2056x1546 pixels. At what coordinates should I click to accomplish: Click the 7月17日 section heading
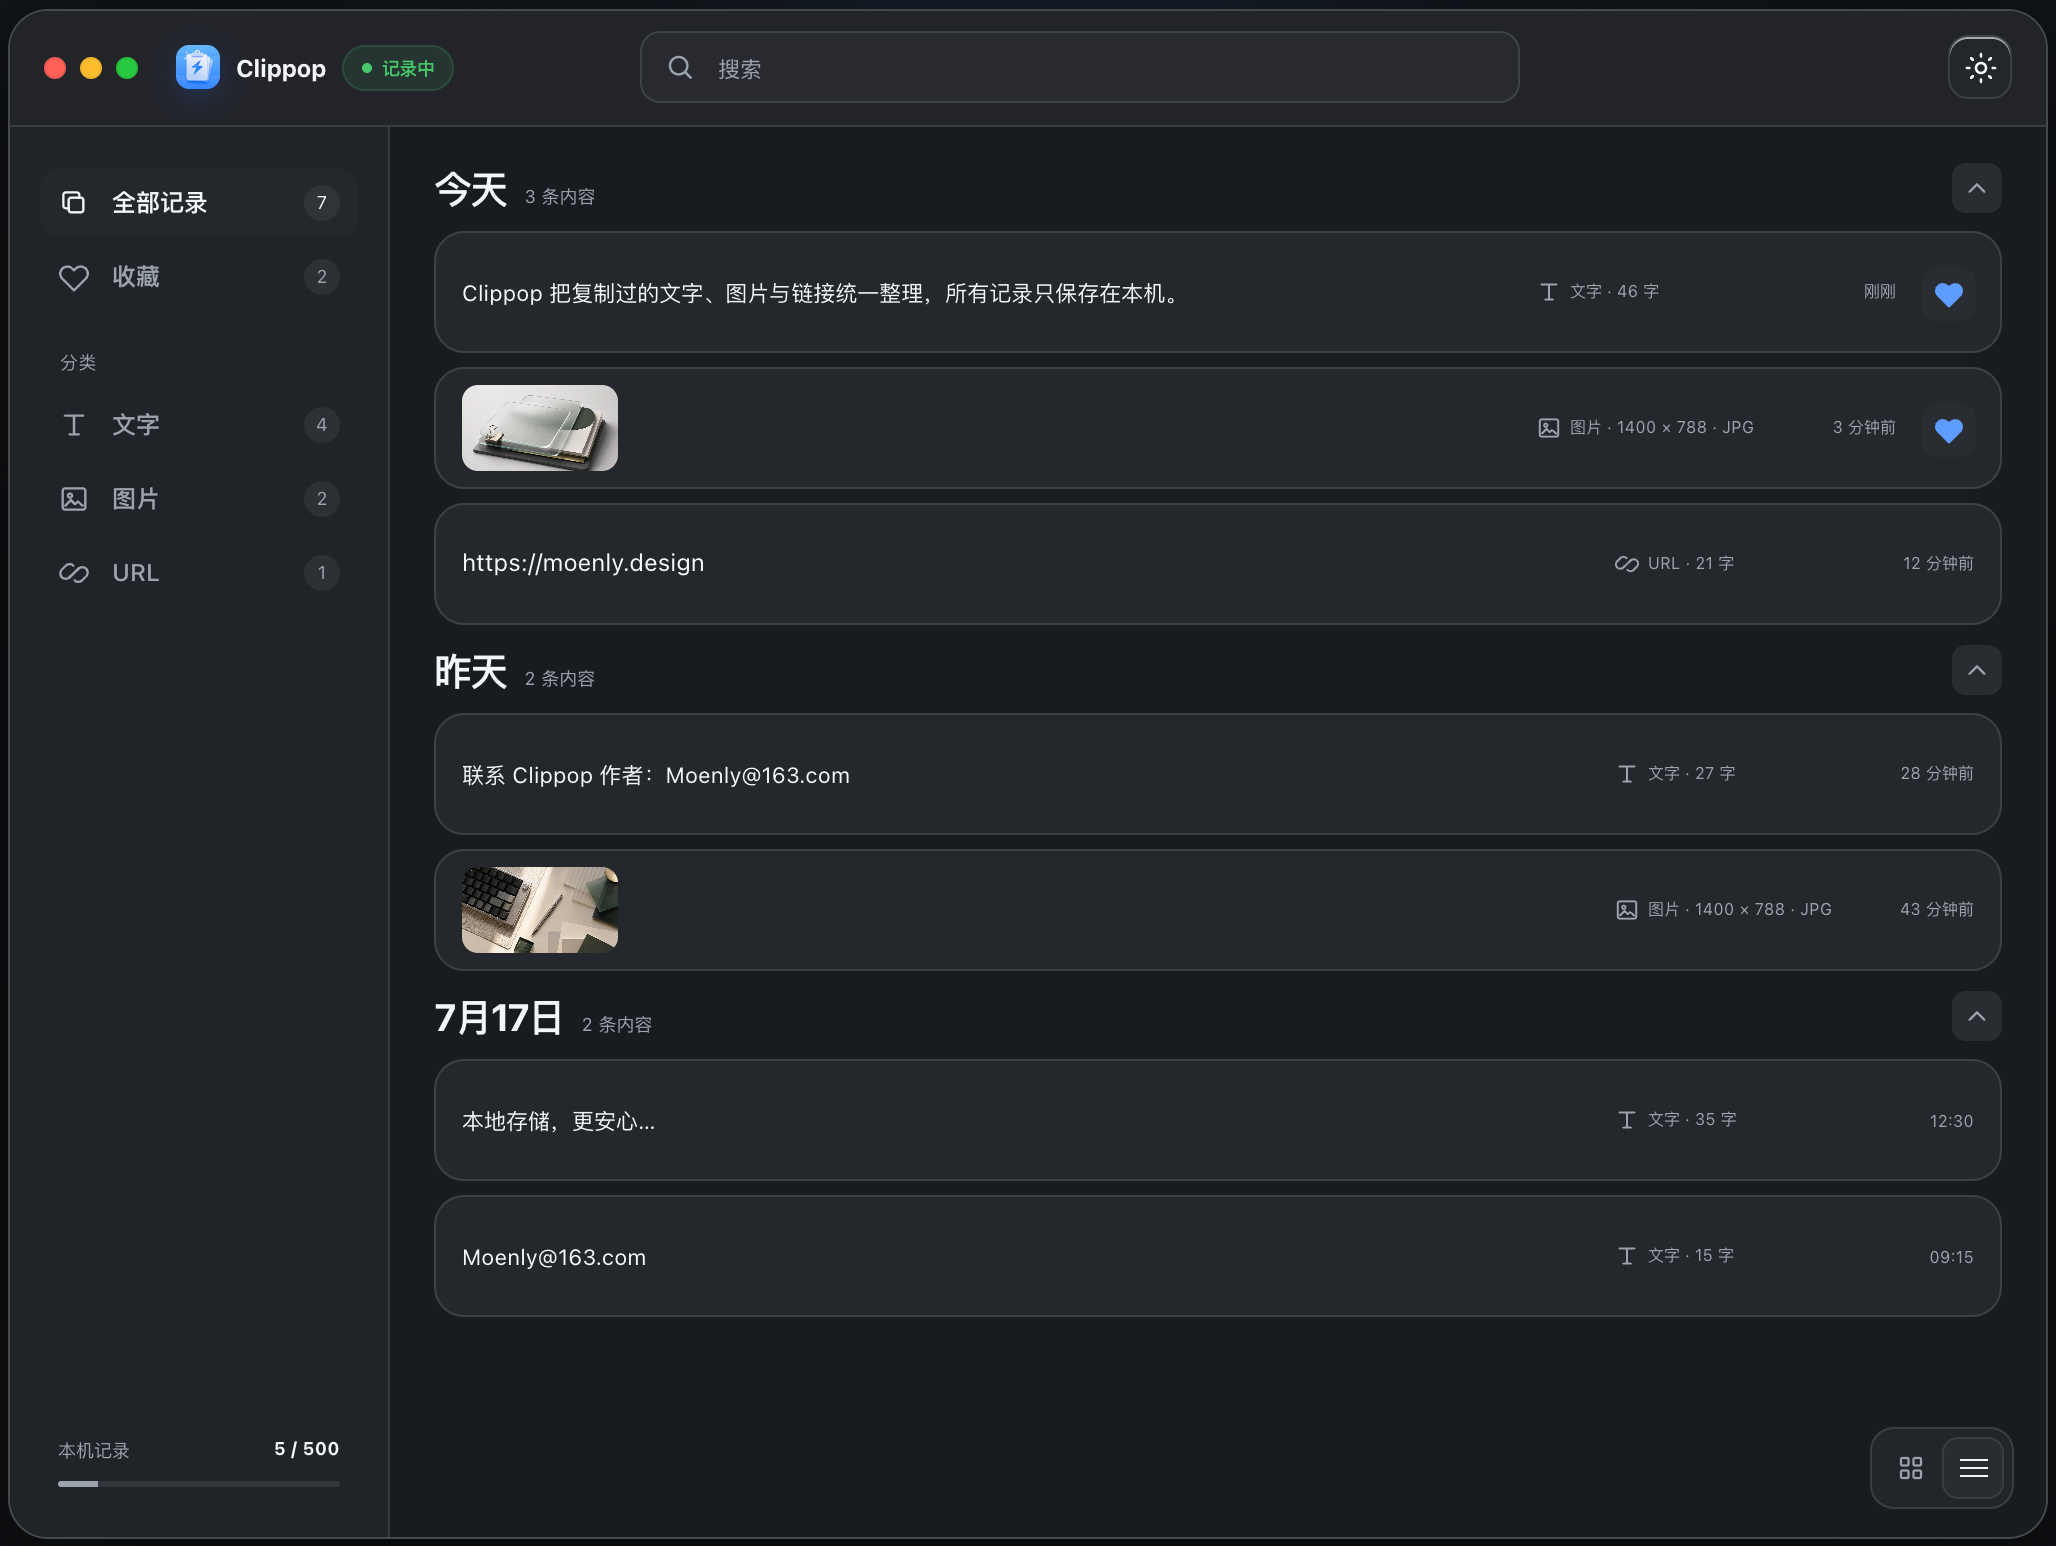tap(499, 1018)
